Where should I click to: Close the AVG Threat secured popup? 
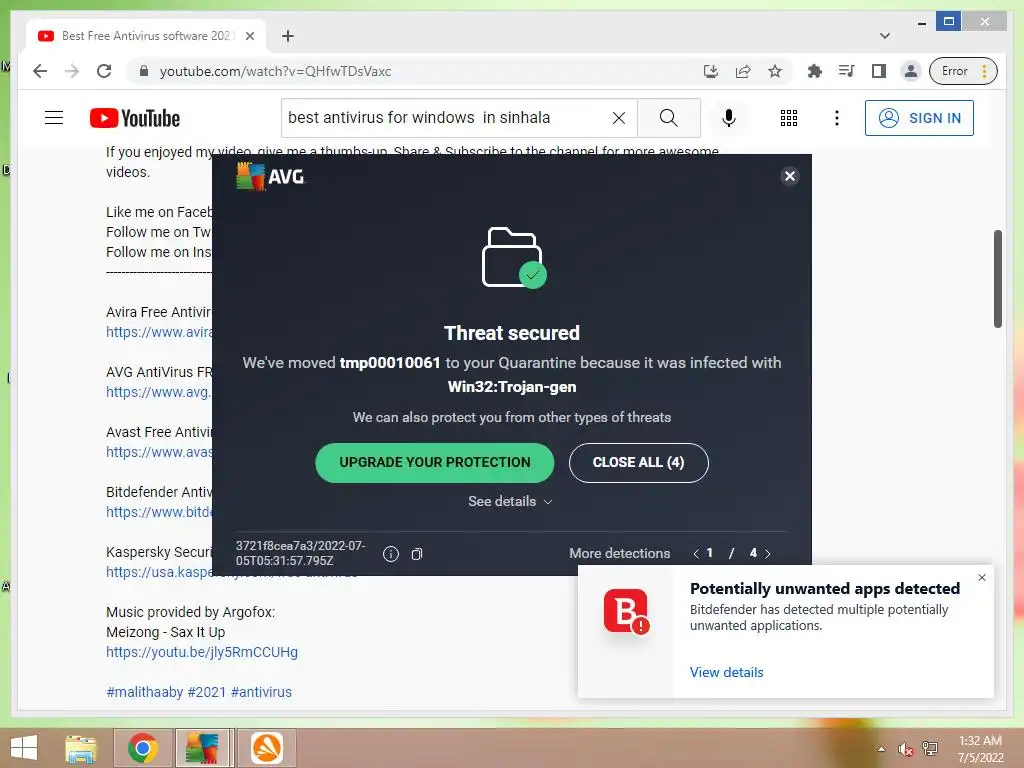click(x=790, y=176)
